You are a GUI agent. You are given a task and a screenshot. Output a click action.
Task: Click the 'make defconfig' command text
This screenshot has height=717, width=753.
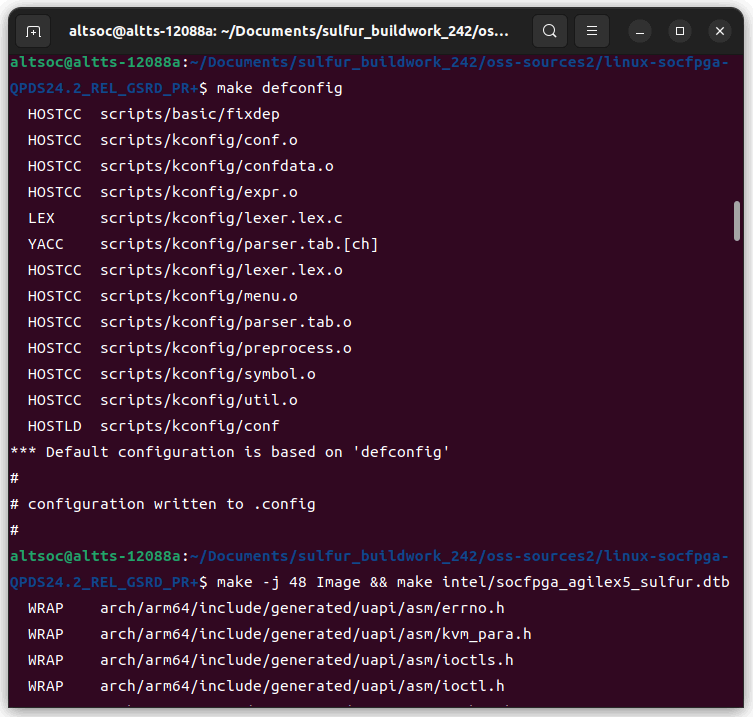[279, 88]
